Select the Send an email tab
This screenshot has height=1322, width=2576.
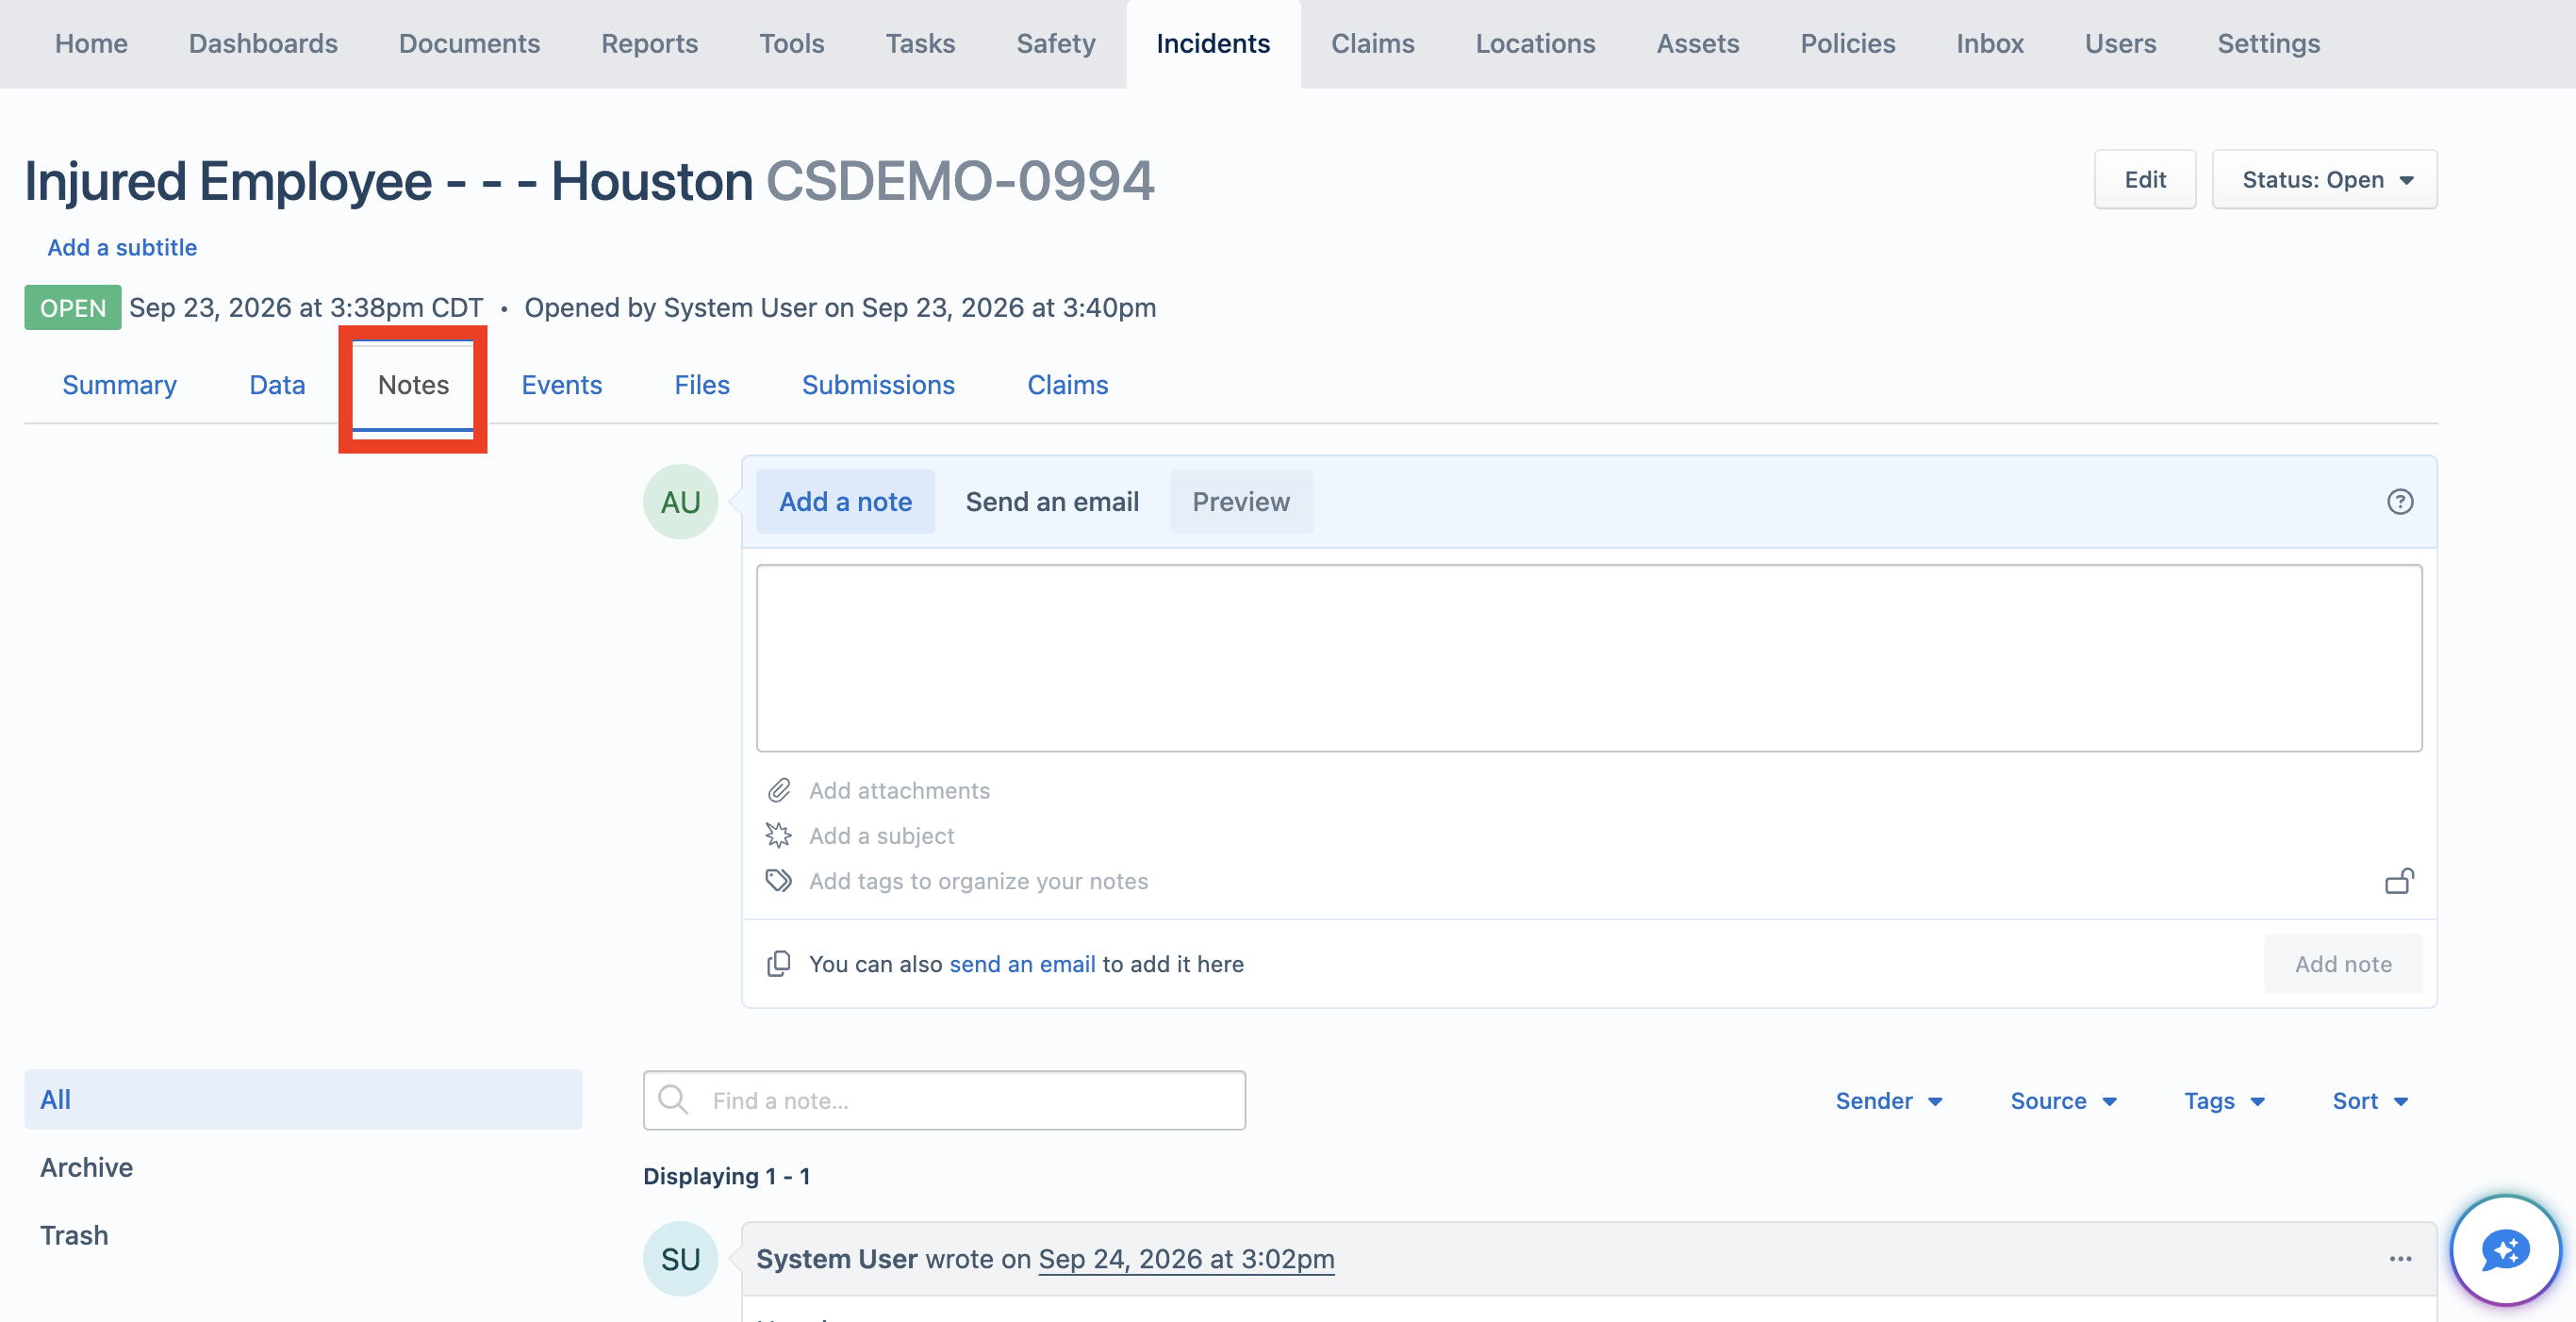coord(1052,502)
